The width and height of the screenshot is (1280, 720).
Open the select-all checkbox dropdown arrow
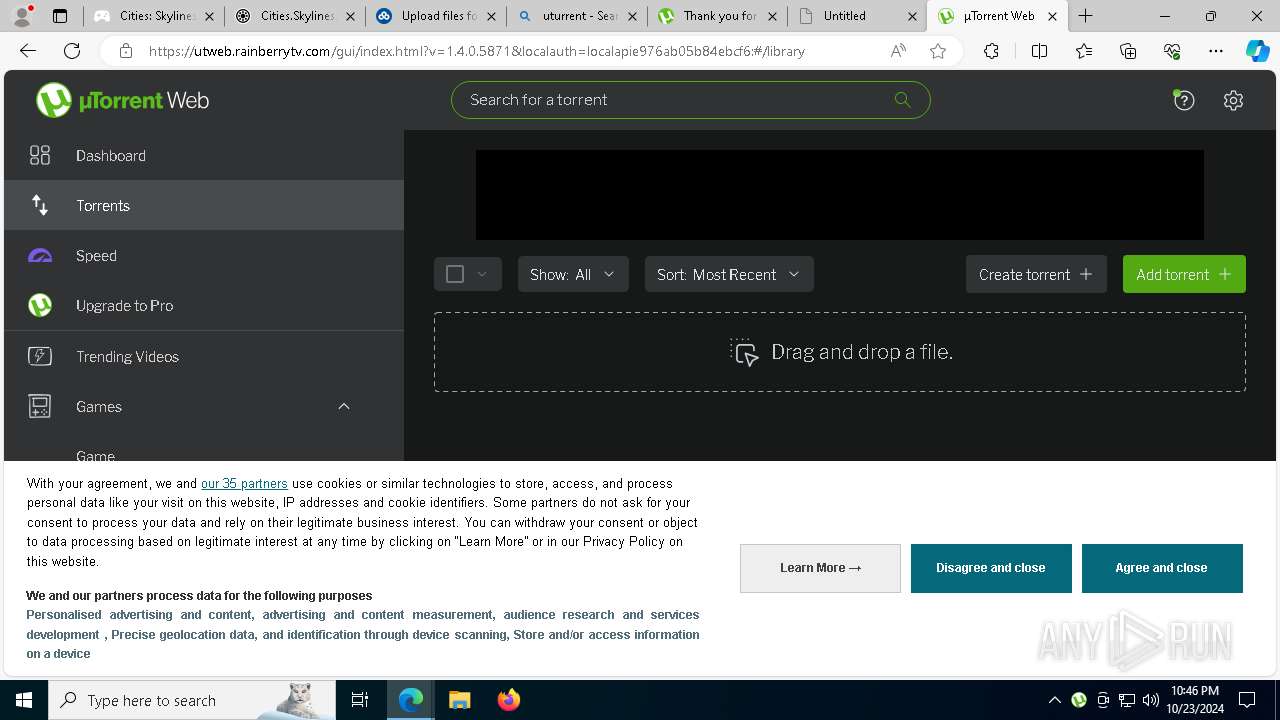pos(482,274)
